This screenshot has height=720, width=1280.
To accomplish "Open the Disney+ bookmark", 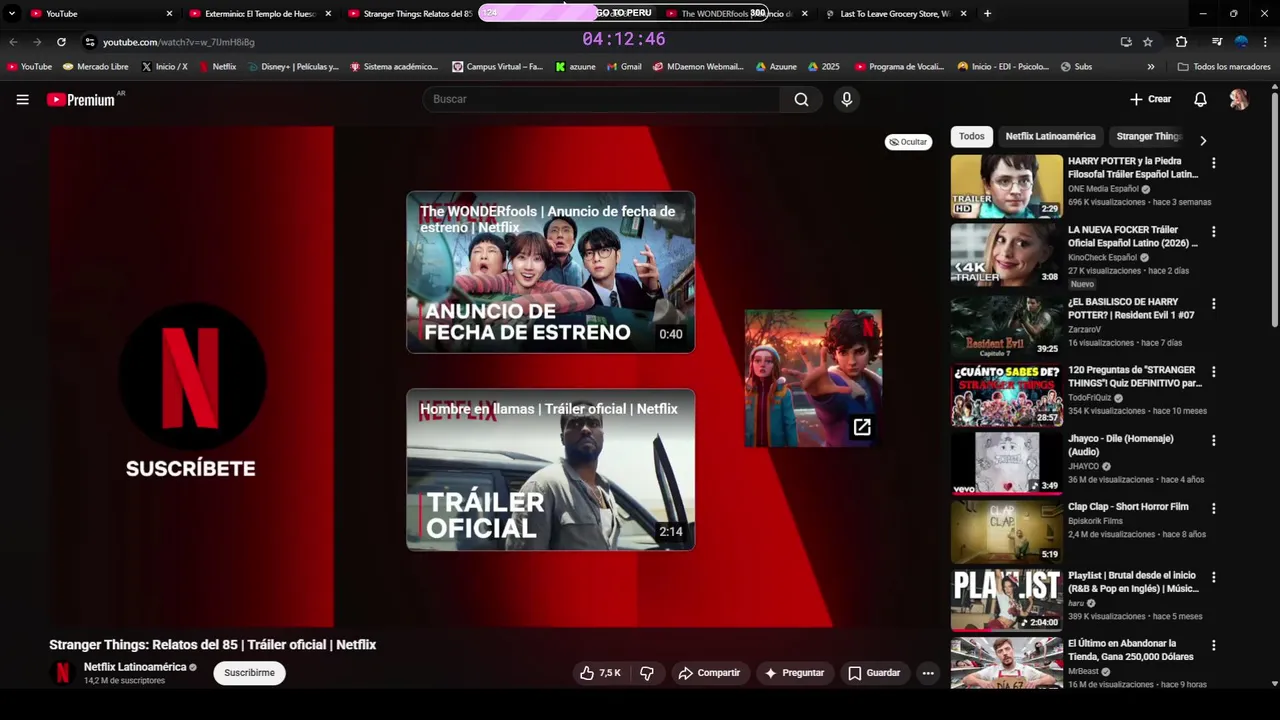I will click(x=293, y=67).
